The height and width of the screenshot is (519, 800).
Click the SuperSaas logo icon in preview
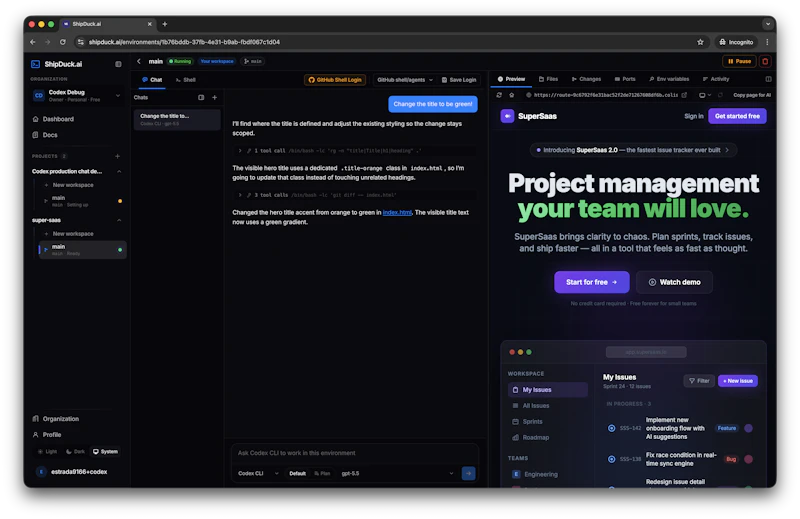[507, 116]
